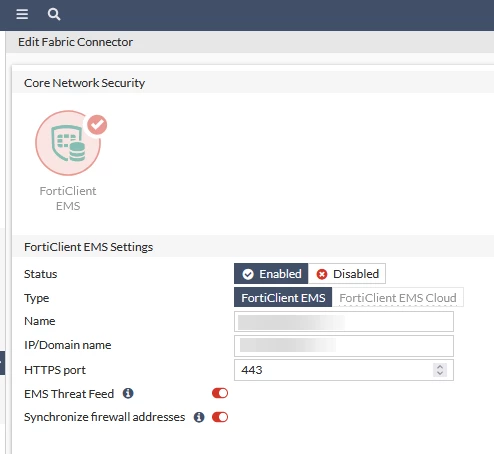Select the FortiClient EMS connector icon
The height and width of the screenshot is (454, 494).
[x=68, y=143]
